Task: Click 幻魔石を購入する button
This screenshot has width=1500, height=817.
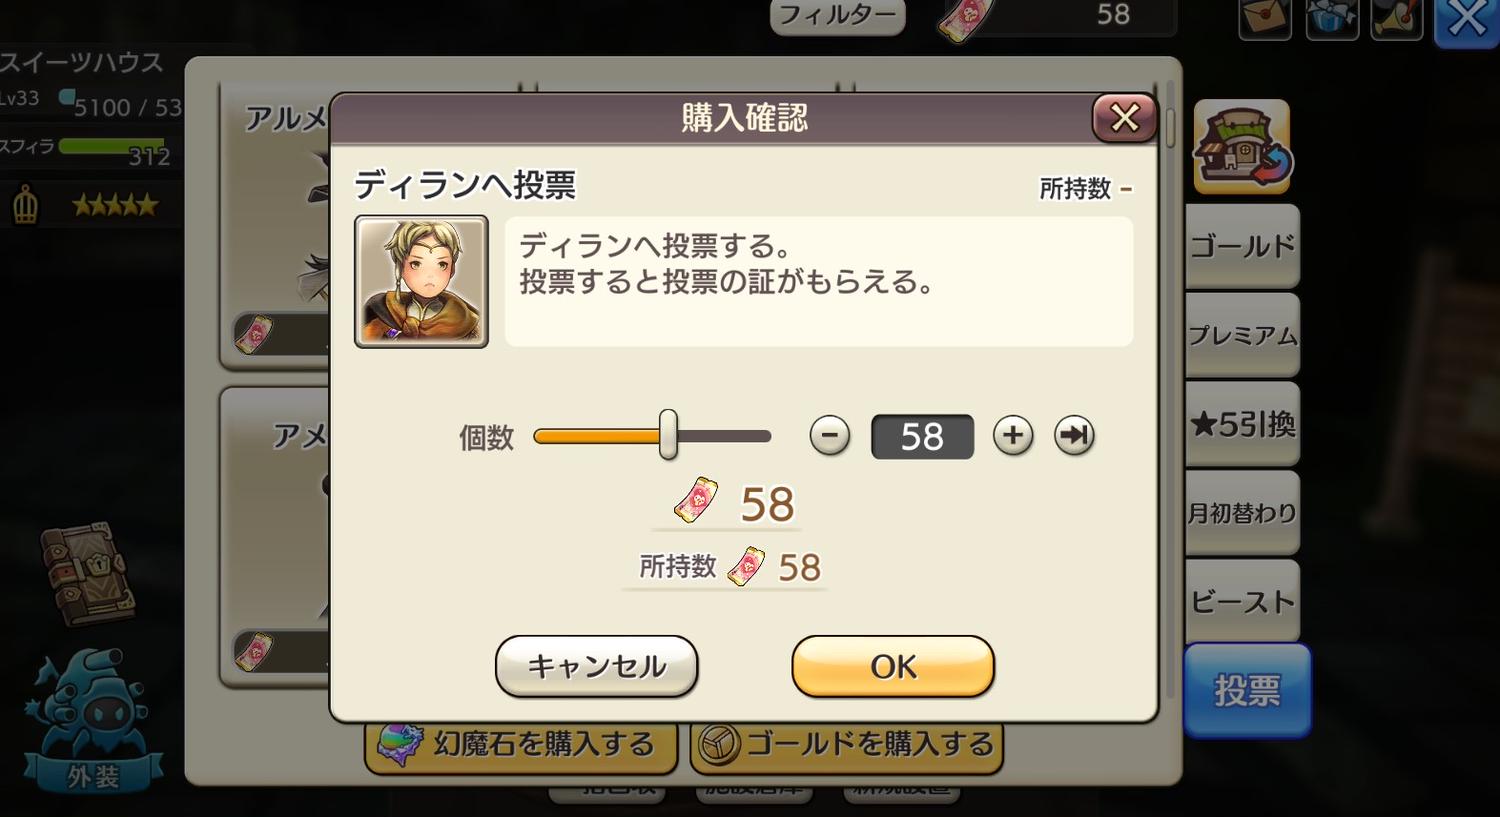Action: (521, 745)
